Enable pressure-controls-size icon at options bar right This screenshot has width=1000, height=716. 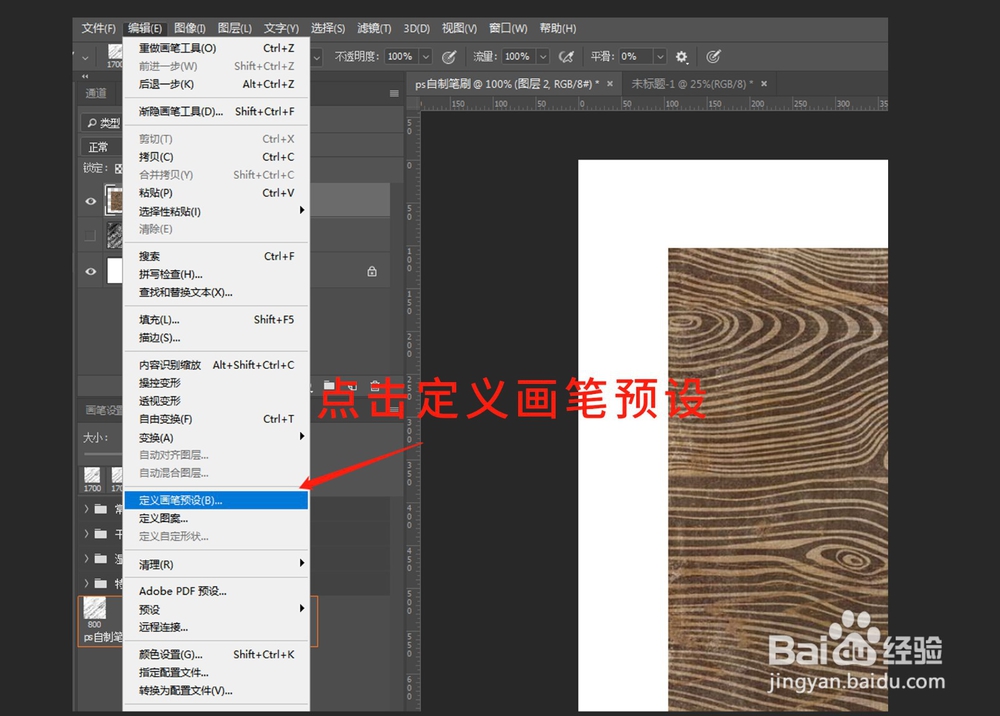(713, 57)
